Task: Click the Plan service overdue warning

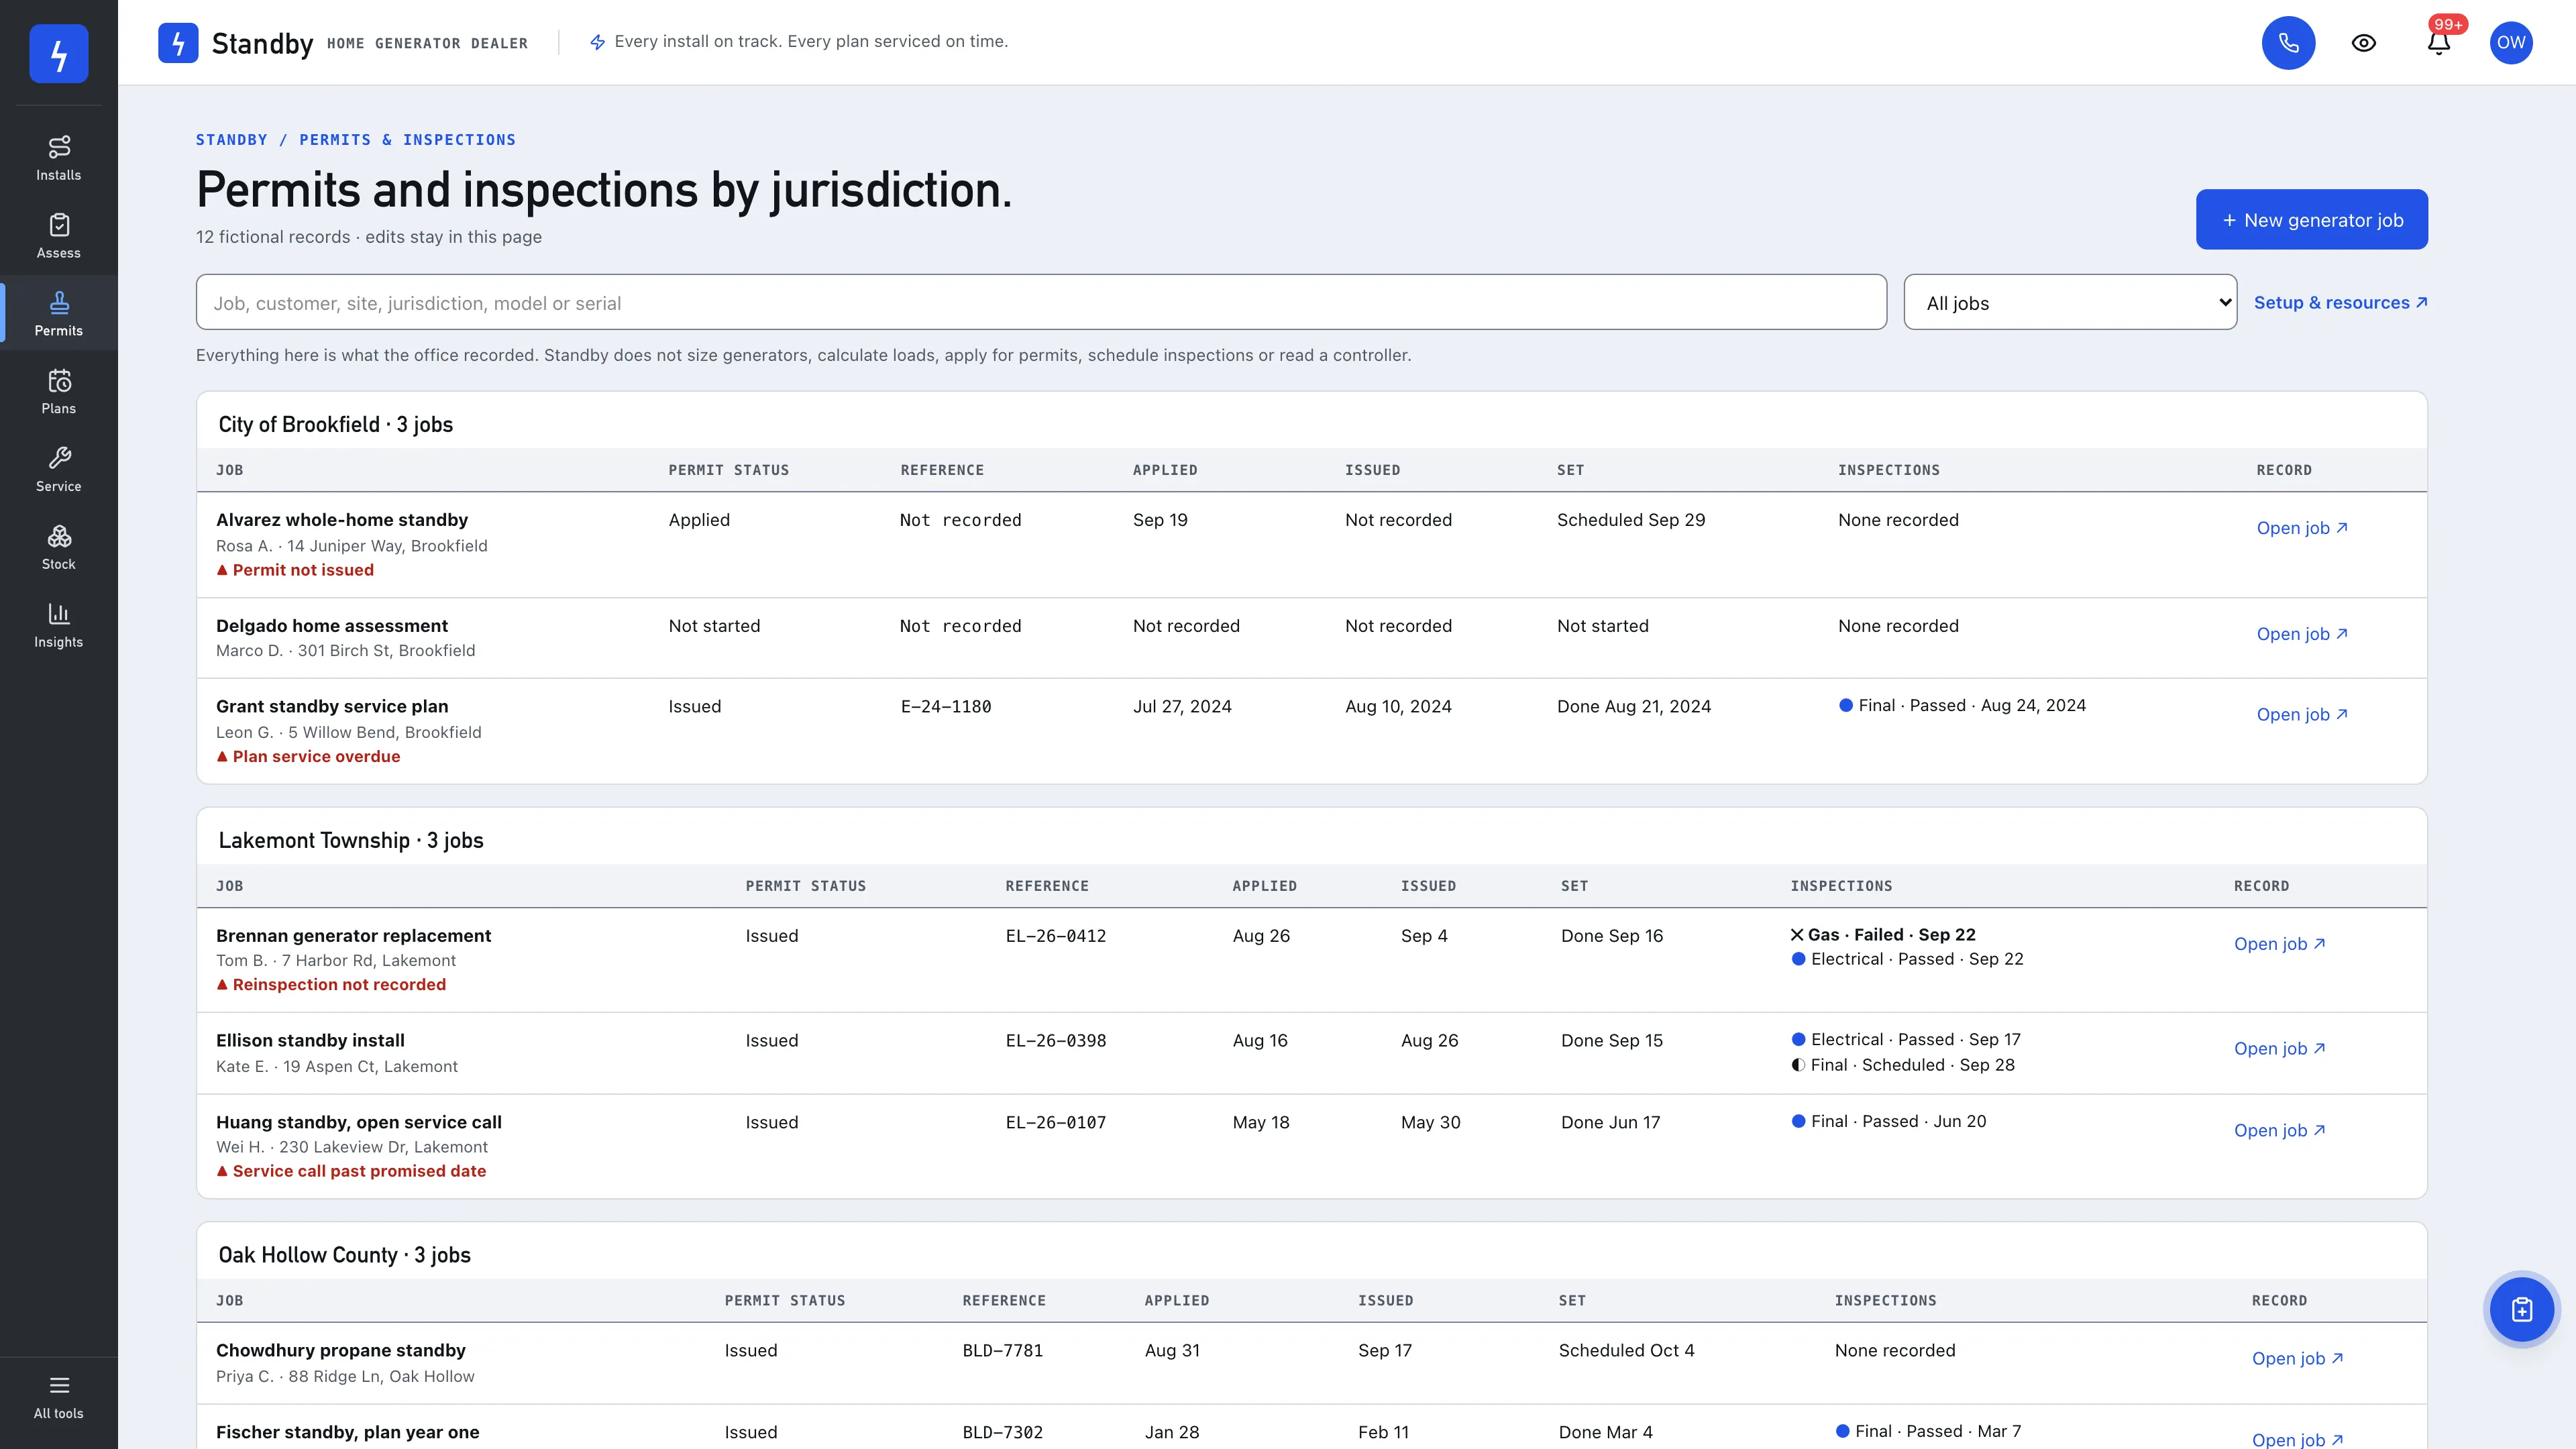Action: tap(308, 756)
